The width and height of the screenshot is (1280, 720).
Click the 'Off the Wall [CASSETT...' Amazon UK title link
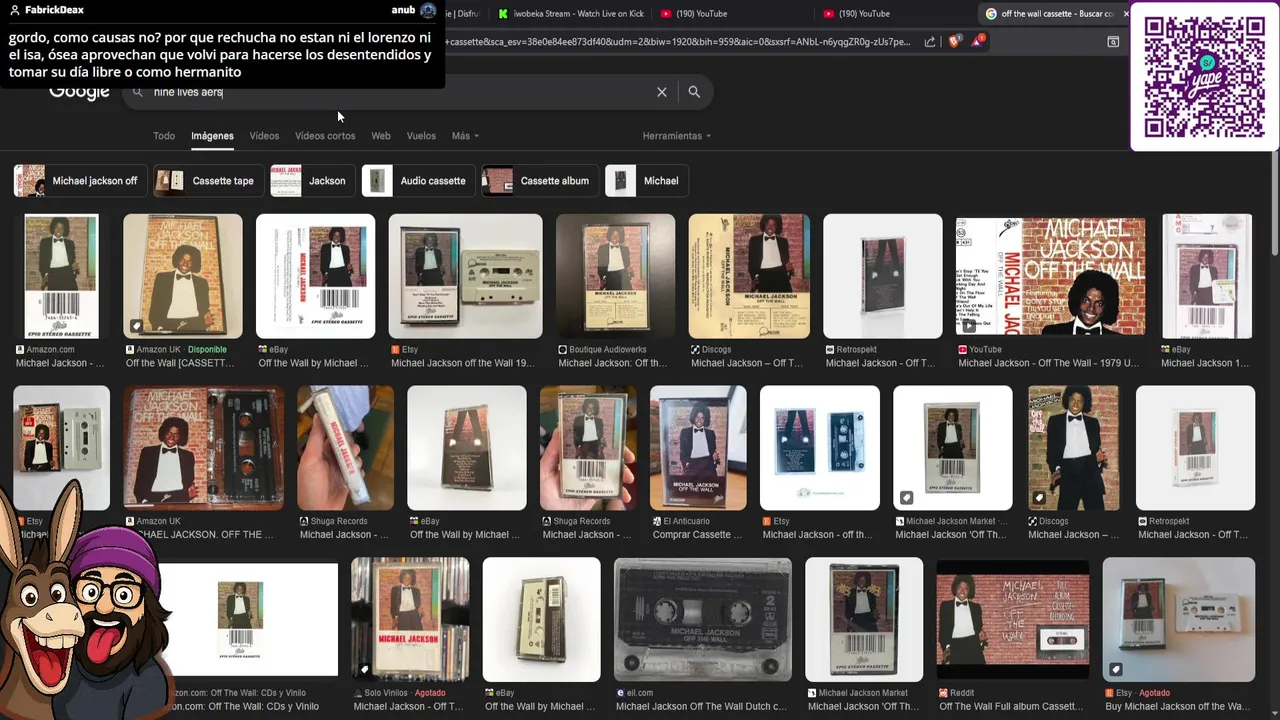pyautogui.click(x=180, y=363)
